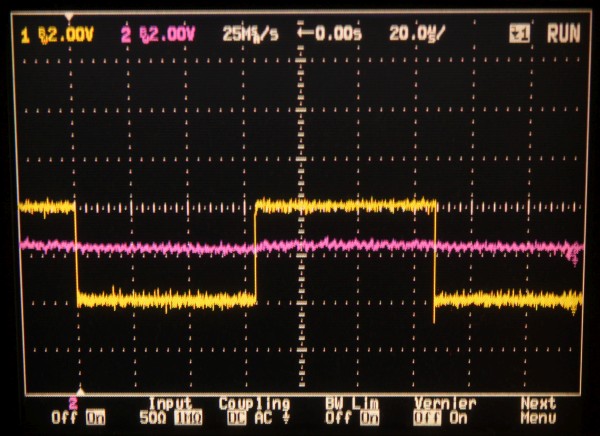Click the pink channel 2 label above Off/On

pos(73,403)
